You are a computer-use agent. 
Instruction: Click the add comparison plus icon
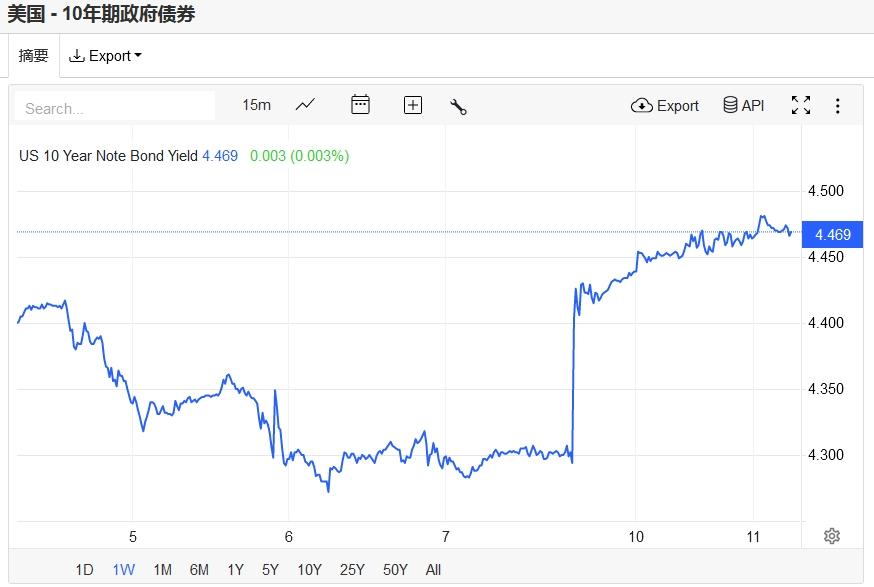pyautogui.click(x=412, y=105)
